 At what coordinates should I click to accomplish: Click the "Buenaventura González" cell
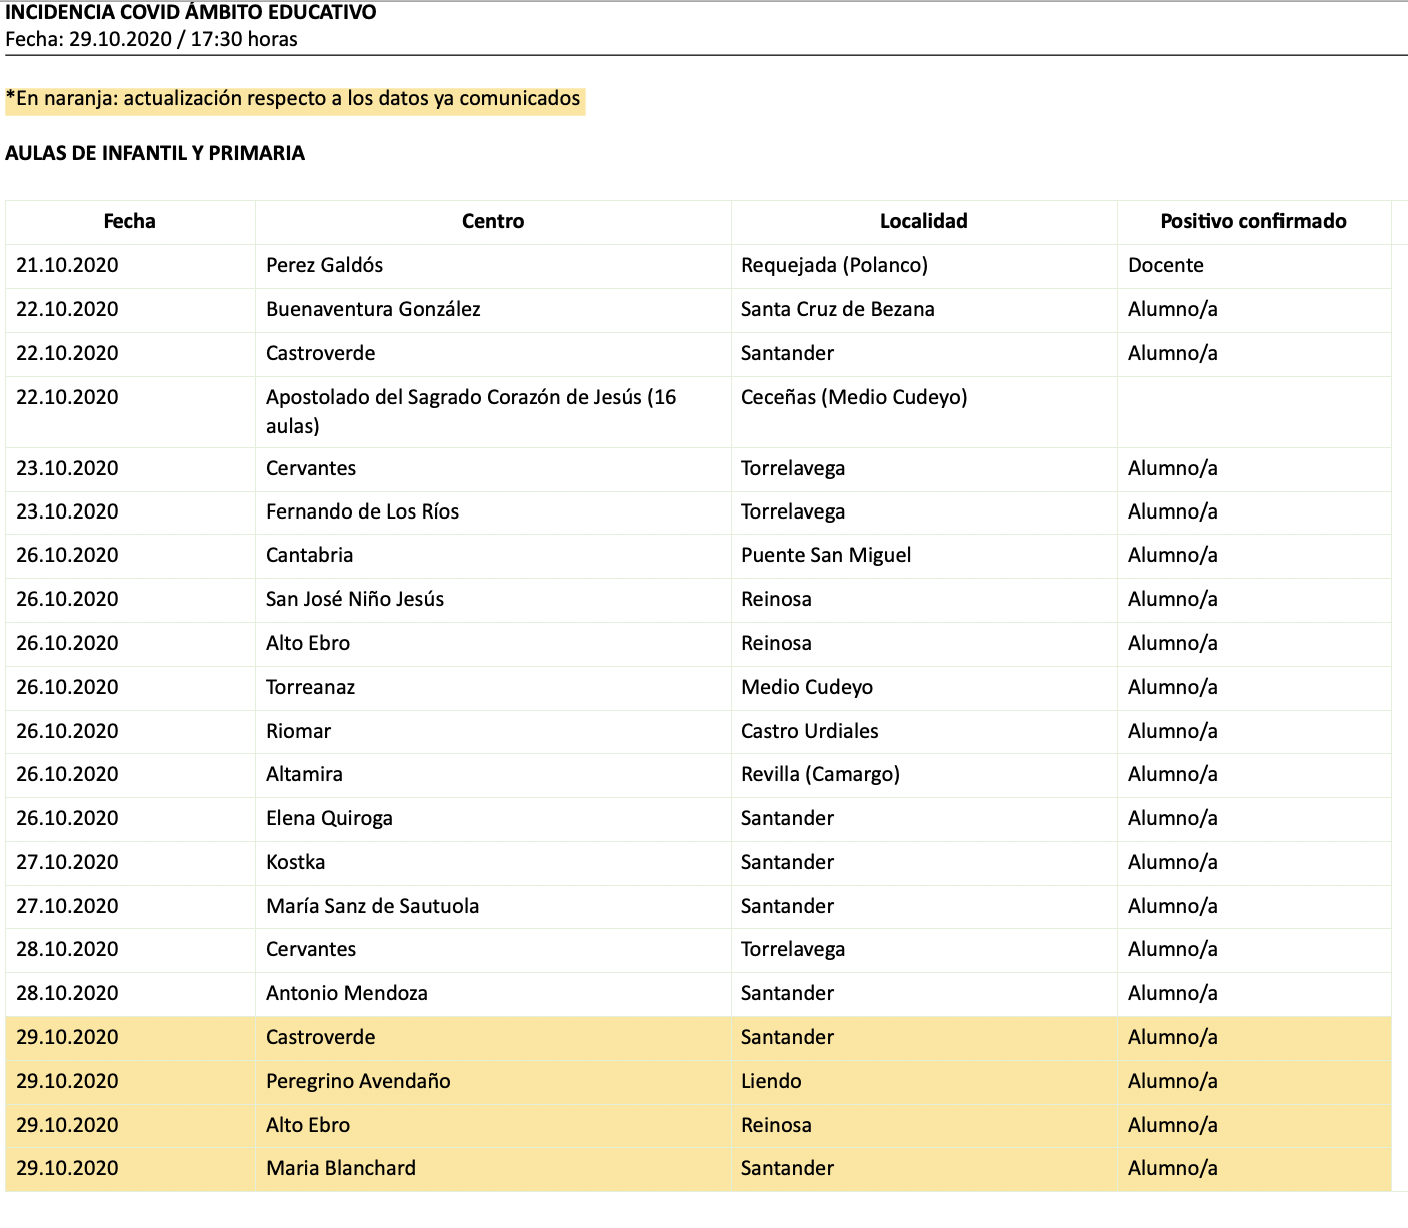pos(373,309)
